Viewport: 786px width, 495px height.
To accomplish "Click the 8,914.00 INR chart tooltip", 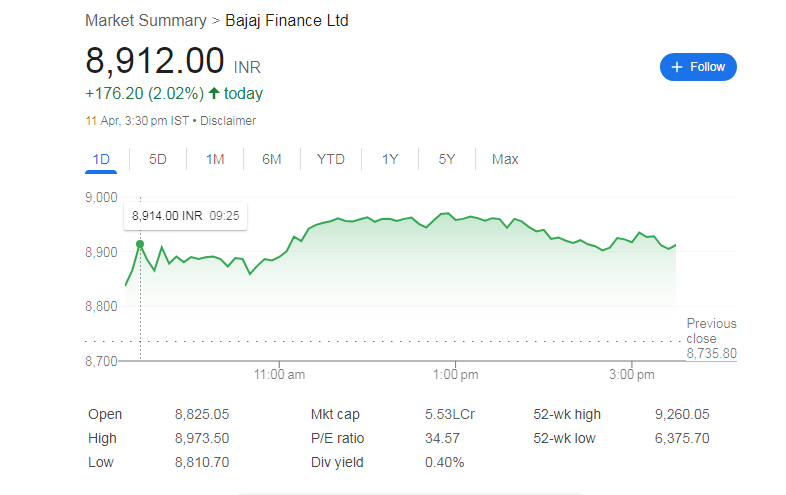I will pyautogui.click(x=188, y=215).
